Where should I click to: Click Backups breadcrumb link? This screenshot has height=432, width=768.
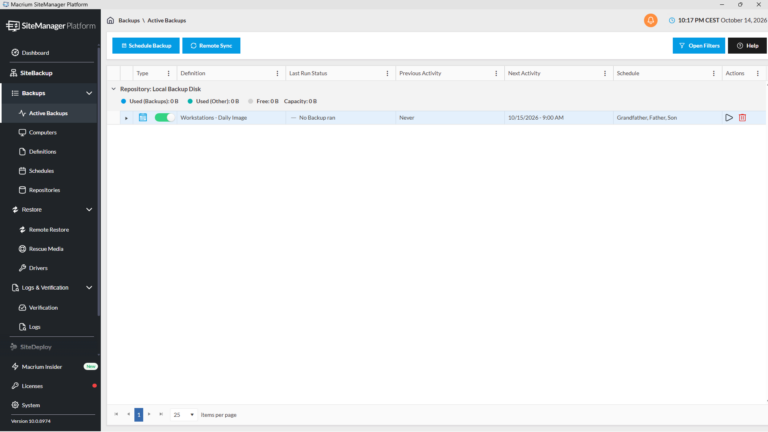click(129, 21)
